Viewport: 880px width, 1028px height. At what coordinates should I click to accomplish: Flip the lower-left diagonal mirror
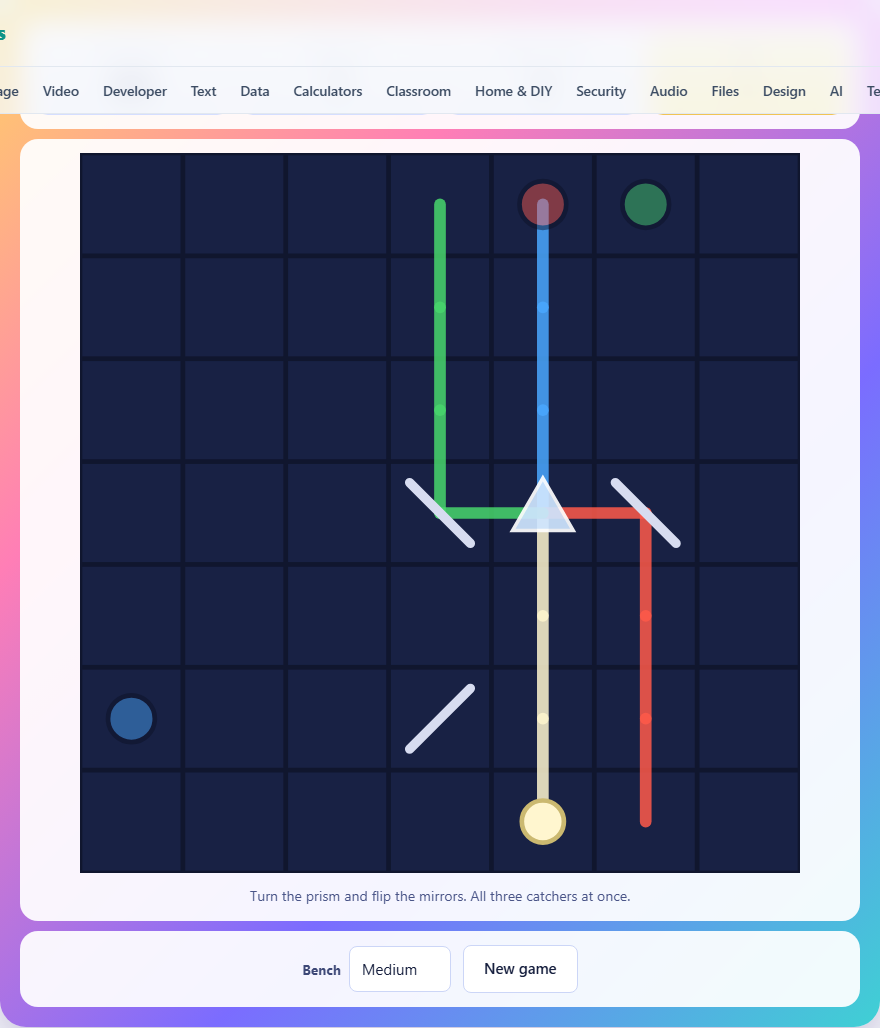[440, 719]
